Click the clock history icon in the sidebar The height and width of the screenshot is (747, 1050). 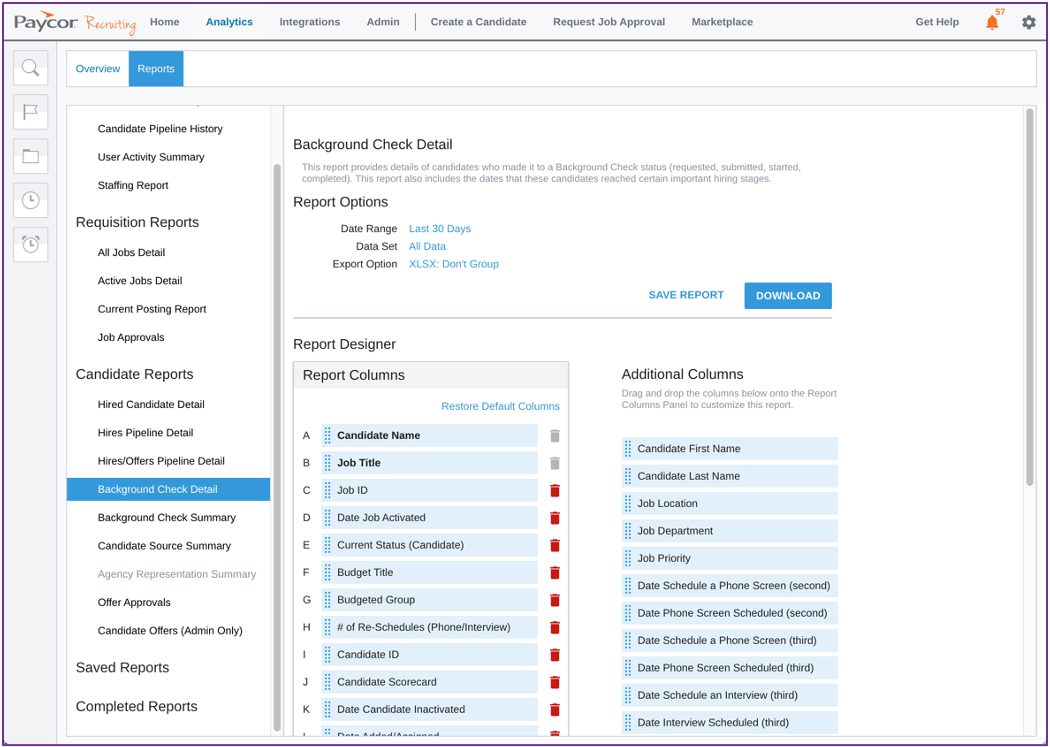click(x=30, y=200)
